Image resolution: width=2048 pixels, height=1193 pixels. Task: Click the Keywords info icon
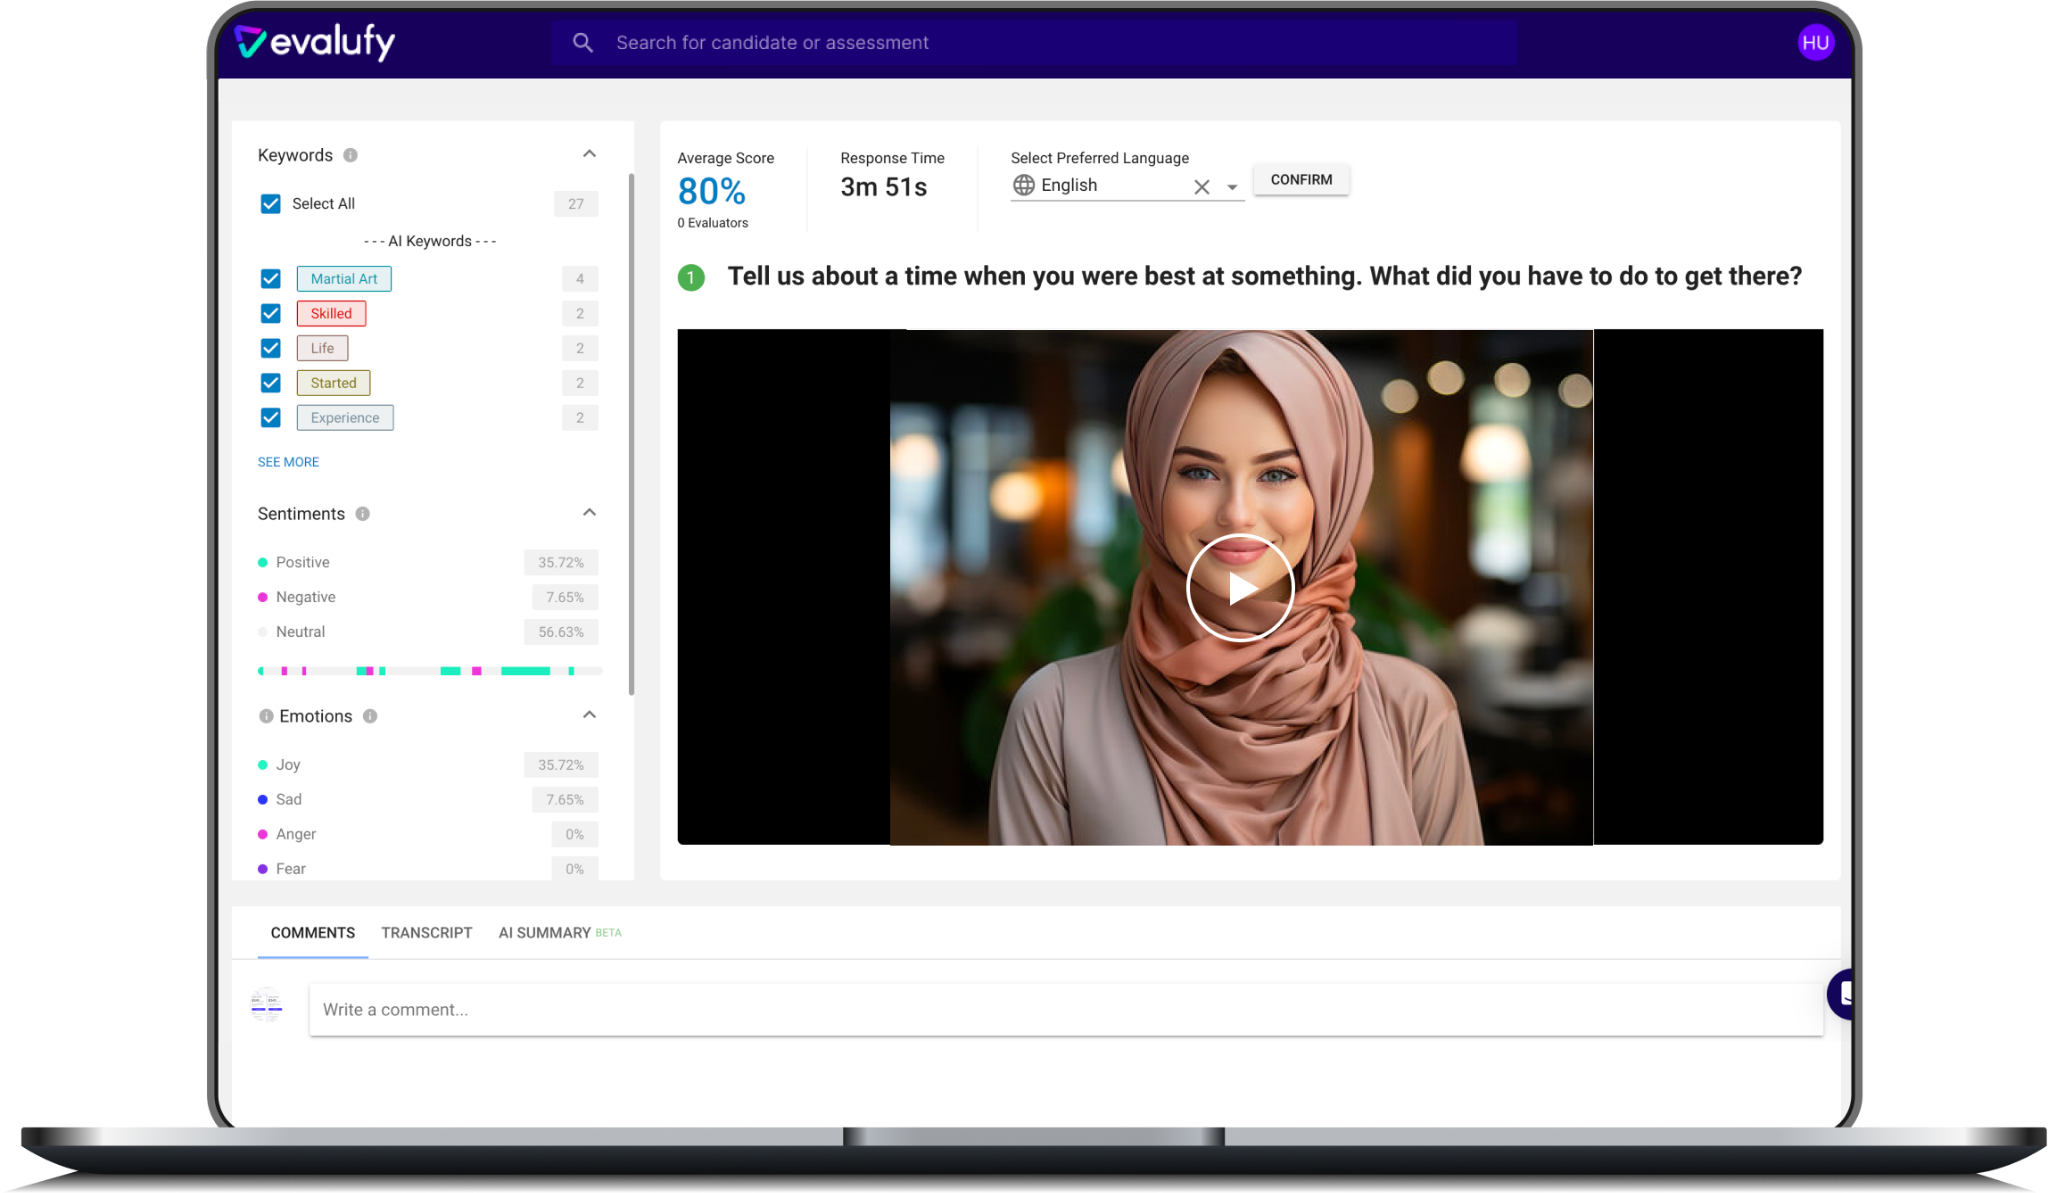350,155
